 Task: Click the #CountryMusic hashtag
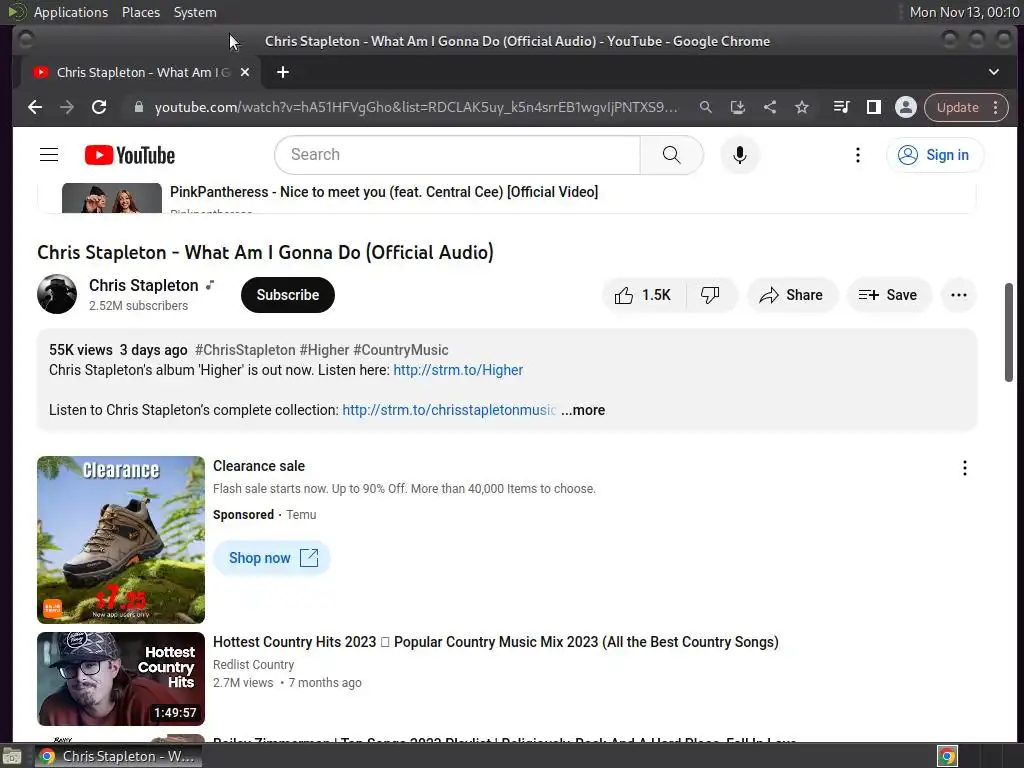[401, 350]
